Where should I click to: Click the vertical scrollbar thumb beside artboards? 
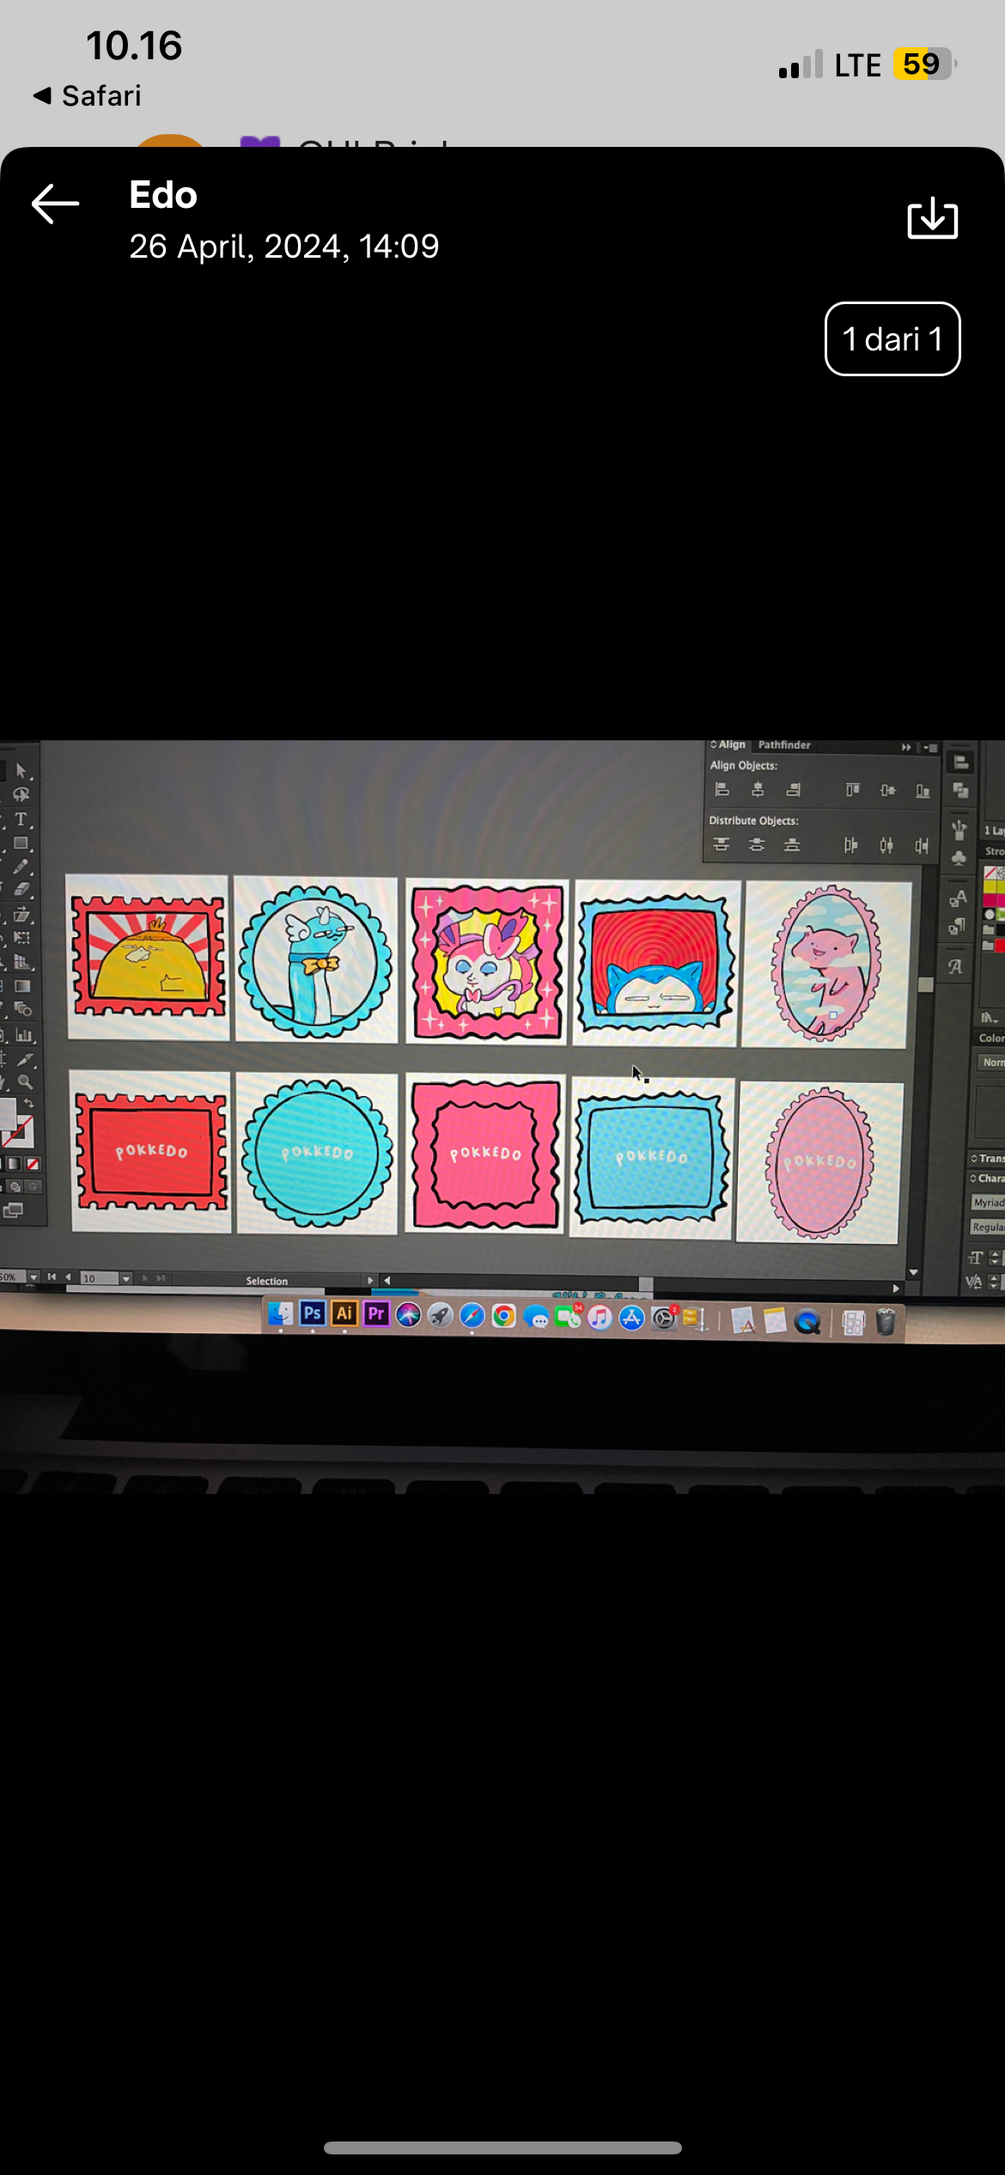pyautogui.click(x=926, y=984)
